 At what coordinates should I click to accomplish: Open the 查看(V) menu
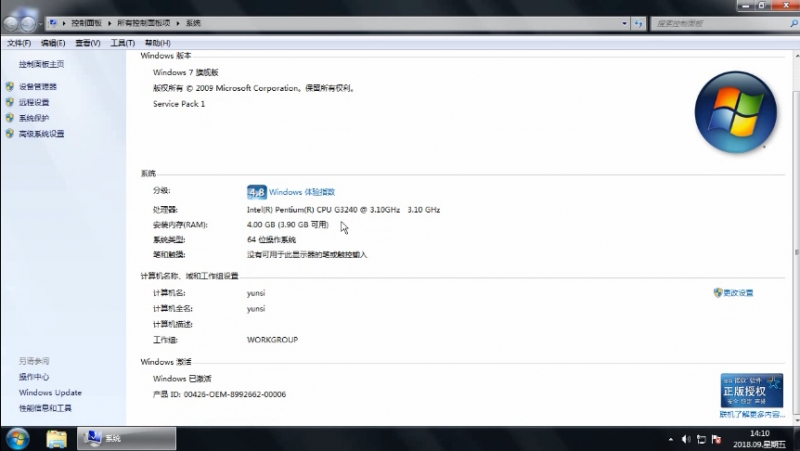88,43
